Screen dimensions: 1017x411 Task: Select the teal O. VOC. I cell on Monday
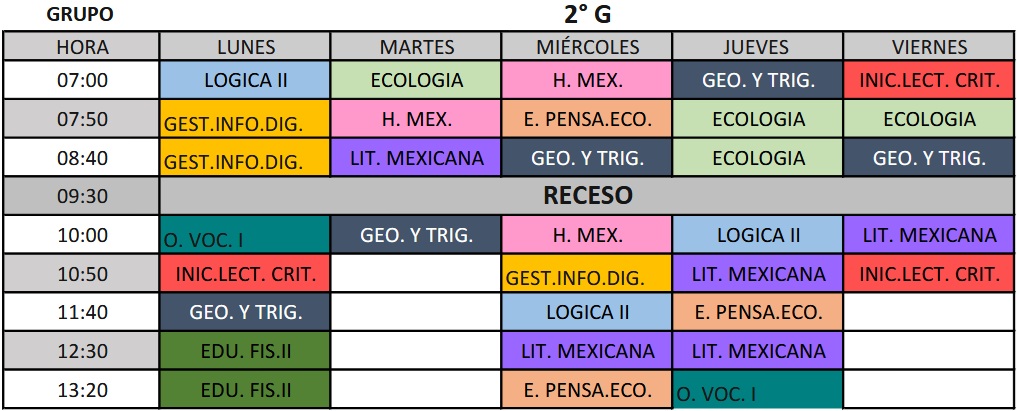[x=245, y=235]
